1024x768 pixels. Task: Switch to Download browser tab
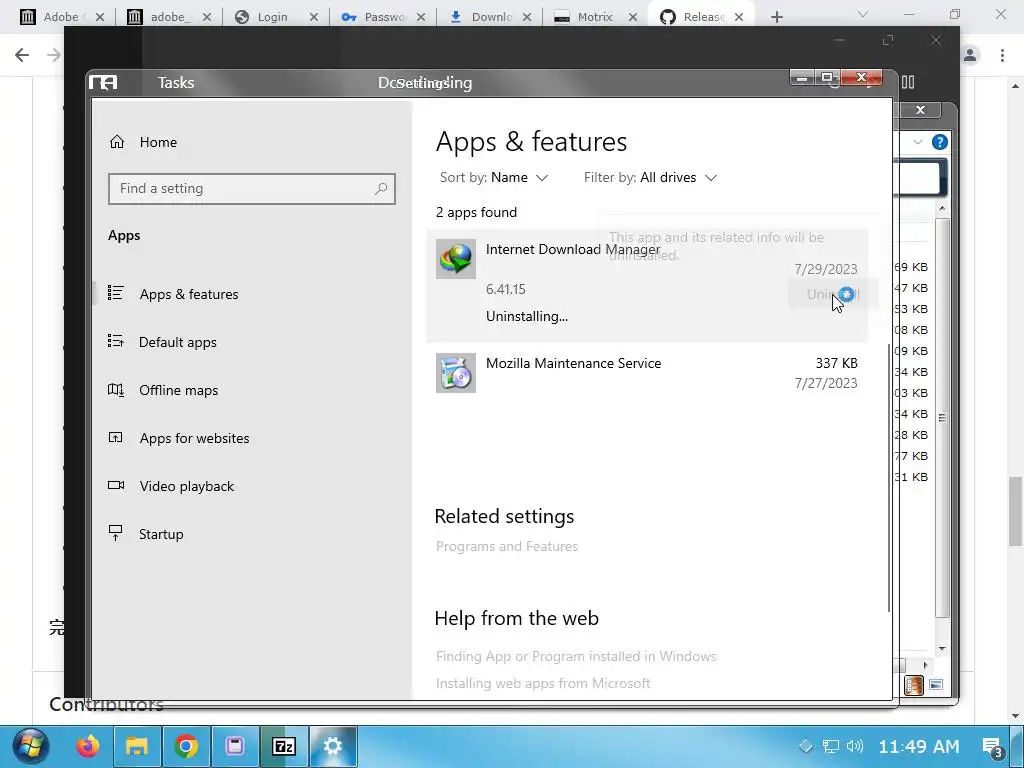coord(491,17)
